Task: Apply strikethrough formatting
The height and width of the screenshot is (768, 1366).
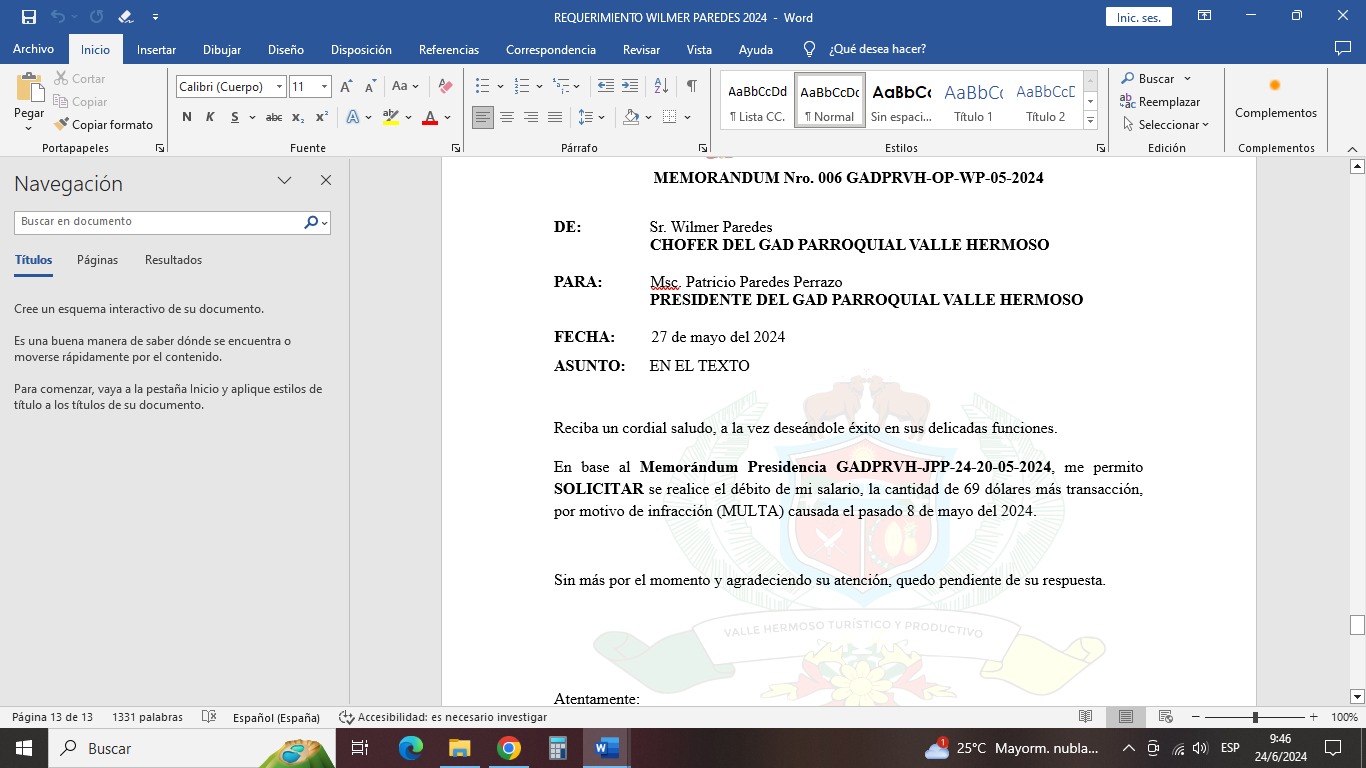Action: pyautogui.click(x=273, y=118)
